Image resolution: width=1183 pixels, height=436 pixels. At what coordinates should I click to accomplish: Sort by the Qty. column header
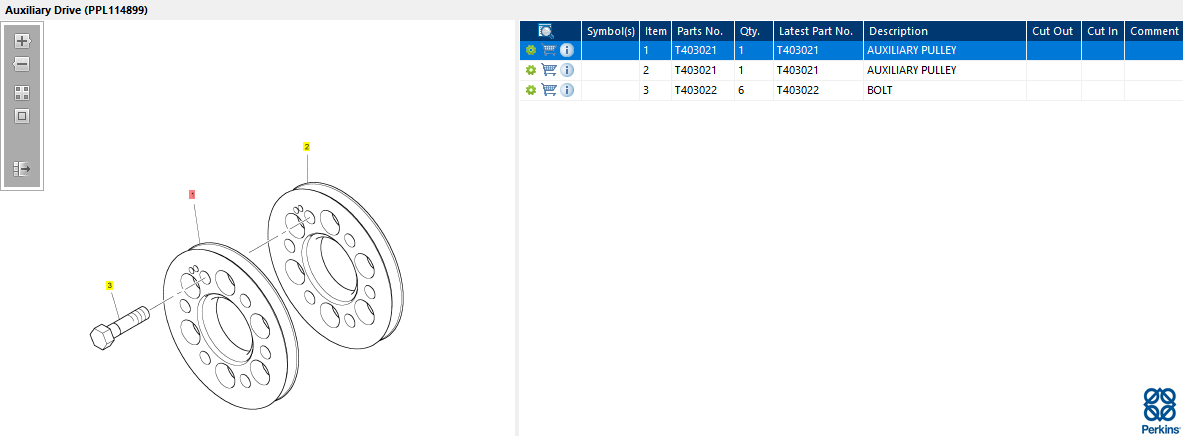click(x=754, y=31)
